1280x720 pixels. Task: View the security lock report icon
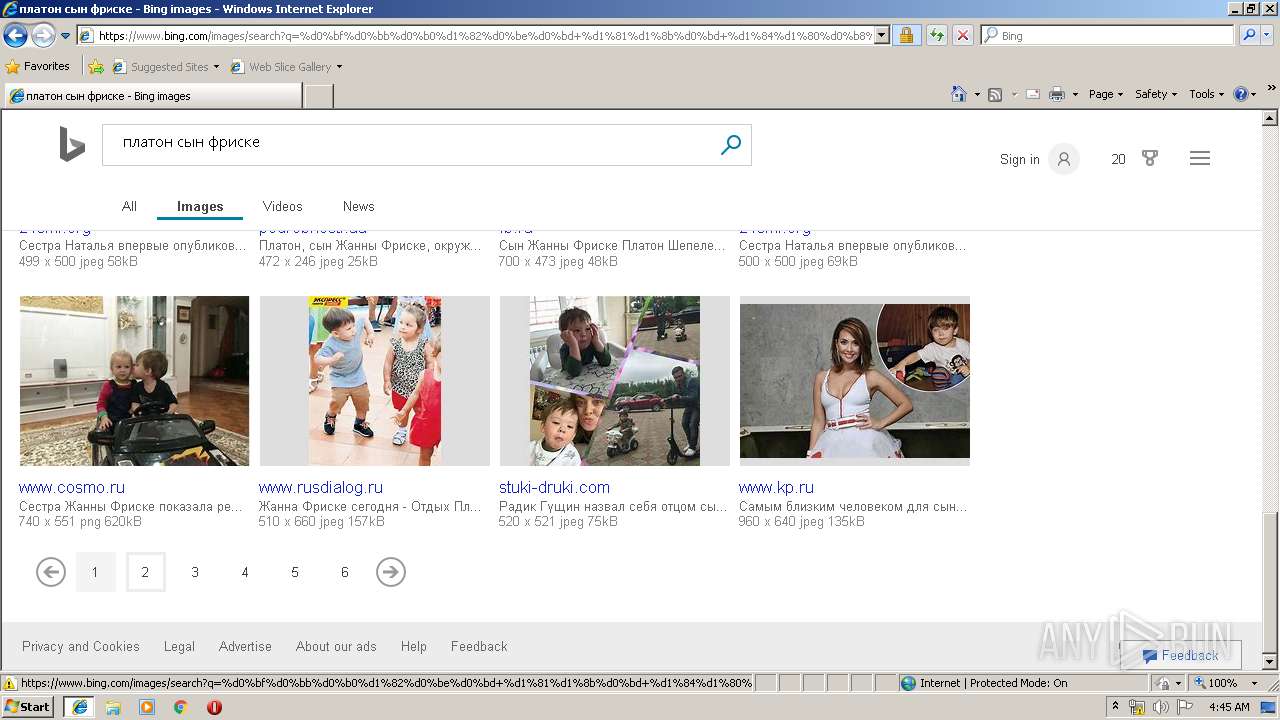pos(906,35)
